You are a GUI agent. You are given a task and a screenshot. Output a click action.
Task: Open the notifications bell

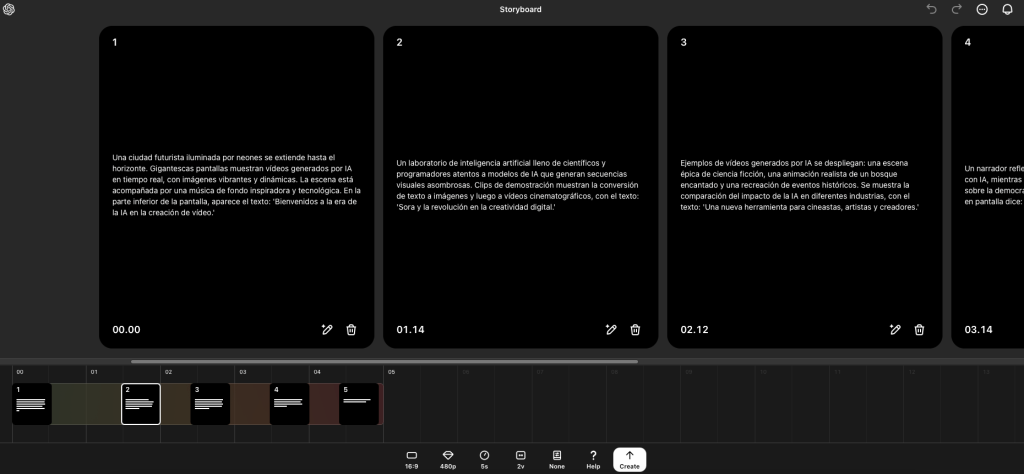1008,9
